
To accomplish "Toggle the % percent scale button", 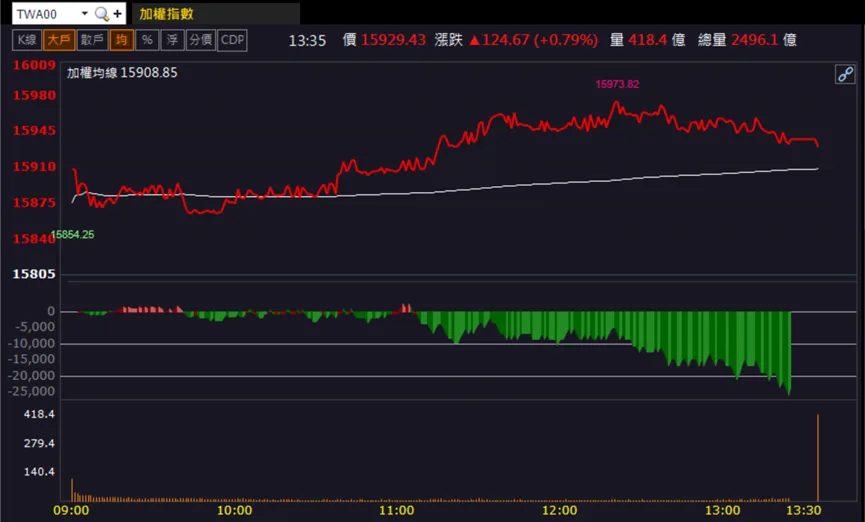I will (x=147, y=40).
